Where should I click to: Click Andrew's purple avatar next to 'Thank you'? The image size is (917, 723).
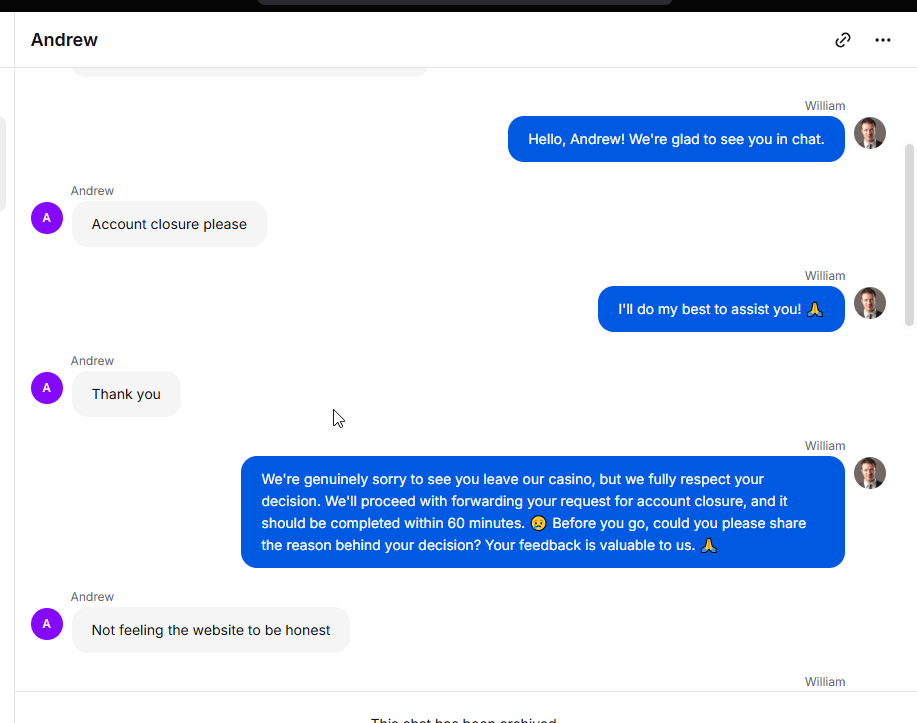point(47,388)
